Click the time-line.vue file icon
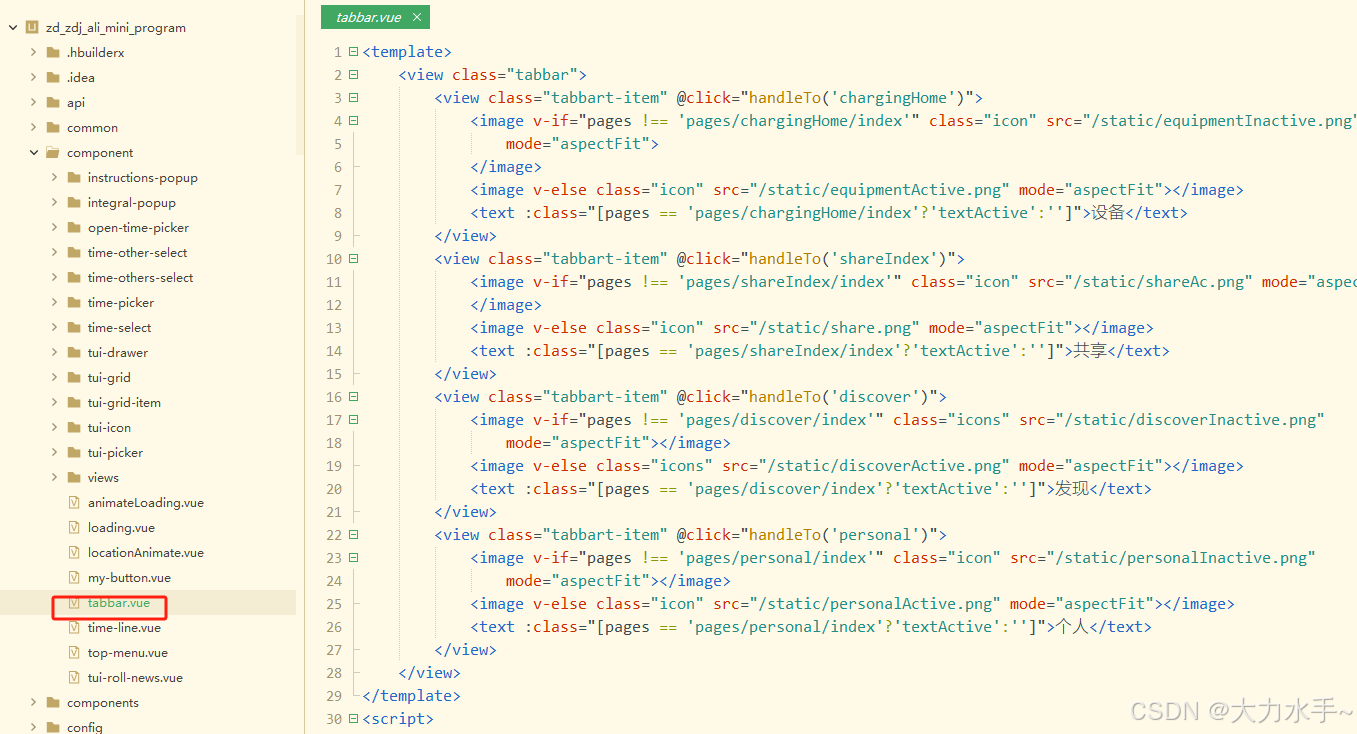The height and width of the screenshot is (734, 1357). click(74, 627)
